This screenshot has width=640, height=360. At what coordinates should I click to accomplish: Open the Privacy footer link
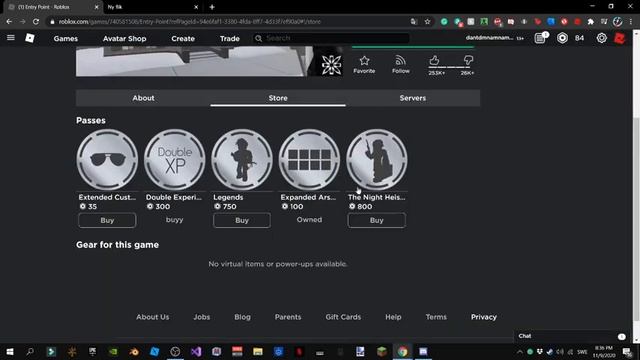click(x=484, y=317)
